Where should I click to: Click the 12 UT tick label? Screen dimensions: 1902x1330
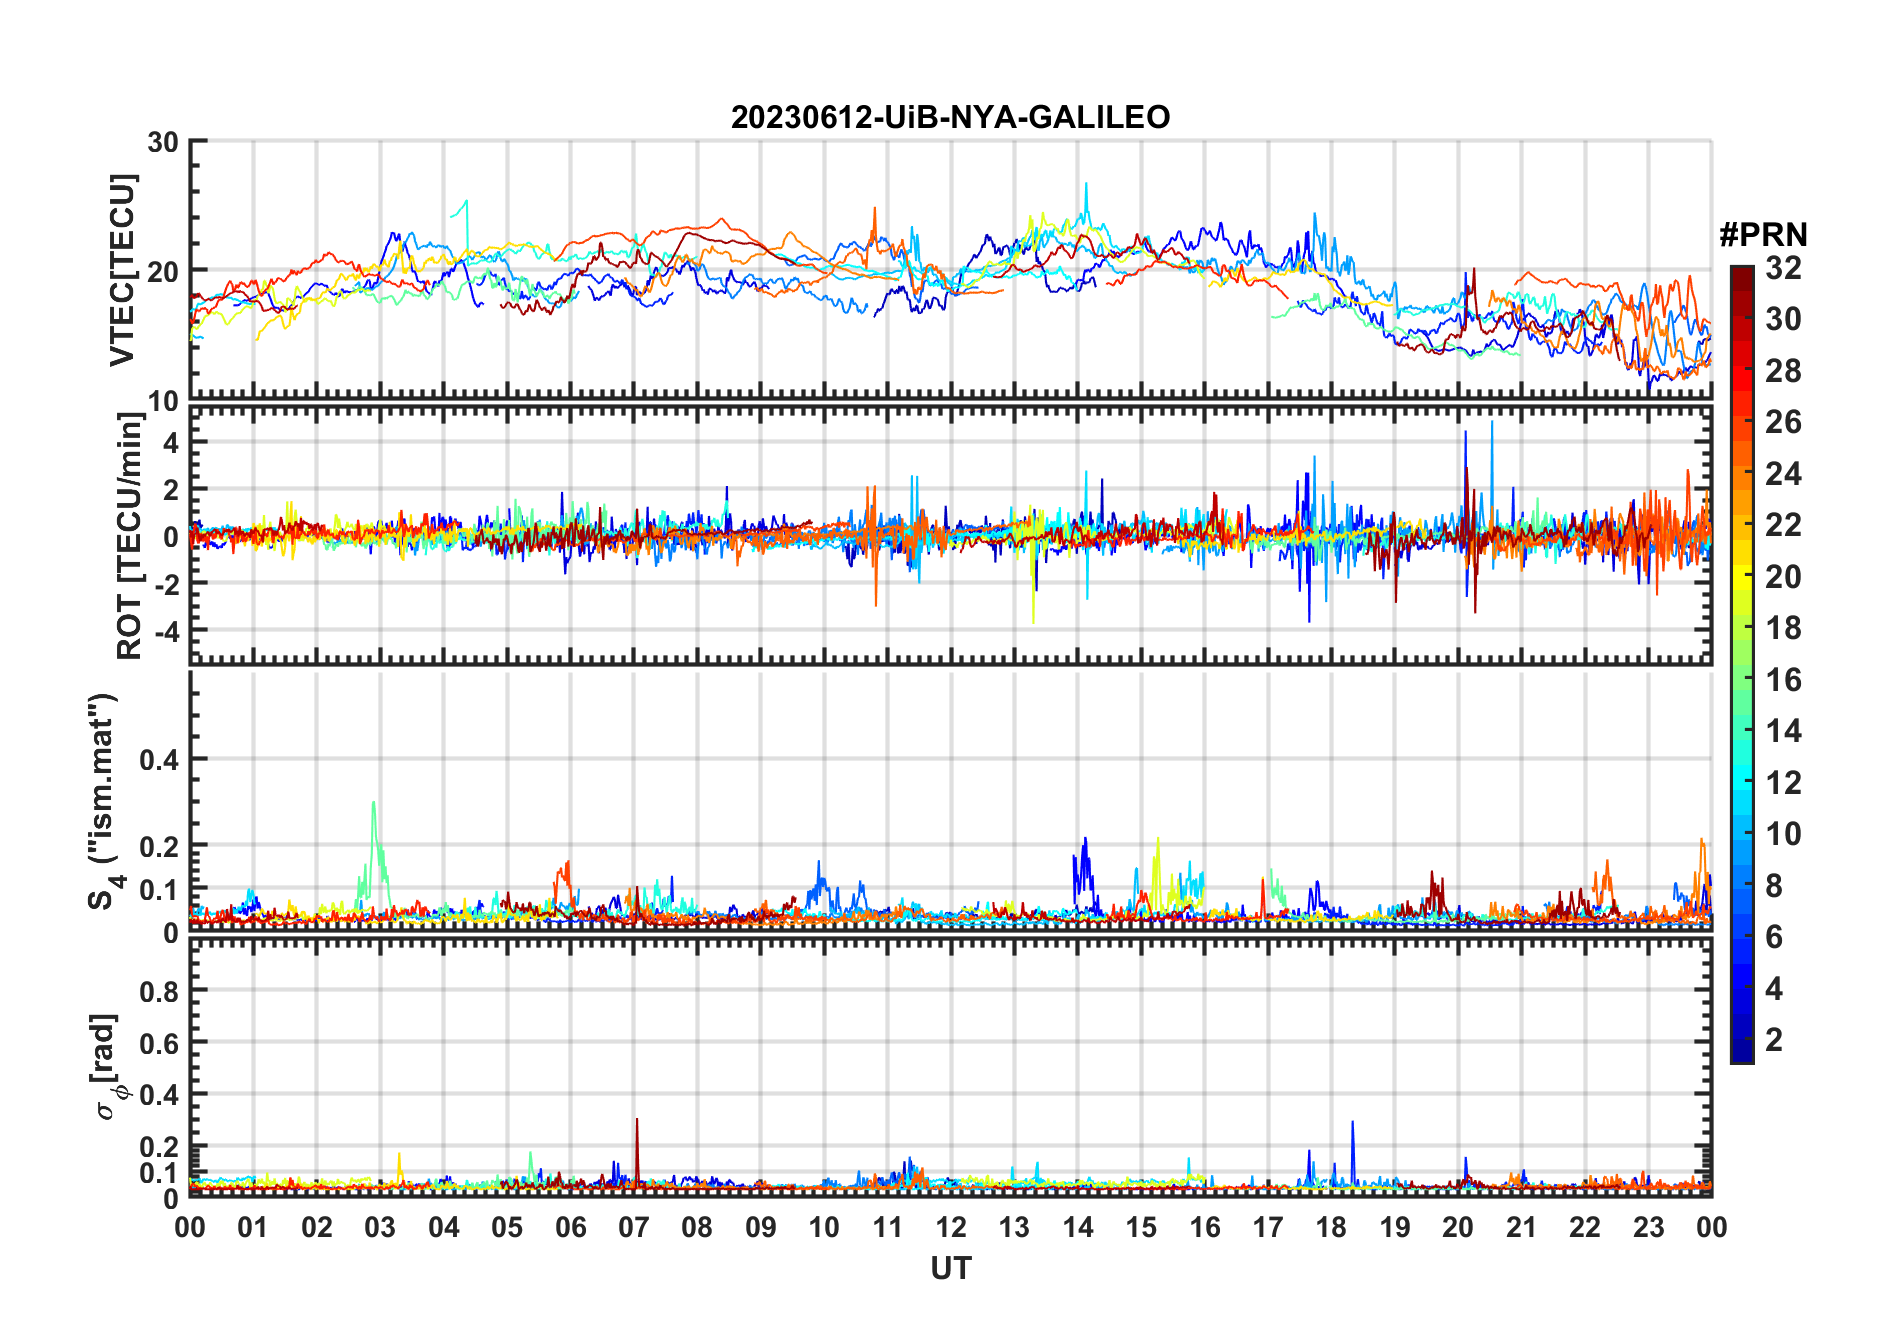[951, 1228]
